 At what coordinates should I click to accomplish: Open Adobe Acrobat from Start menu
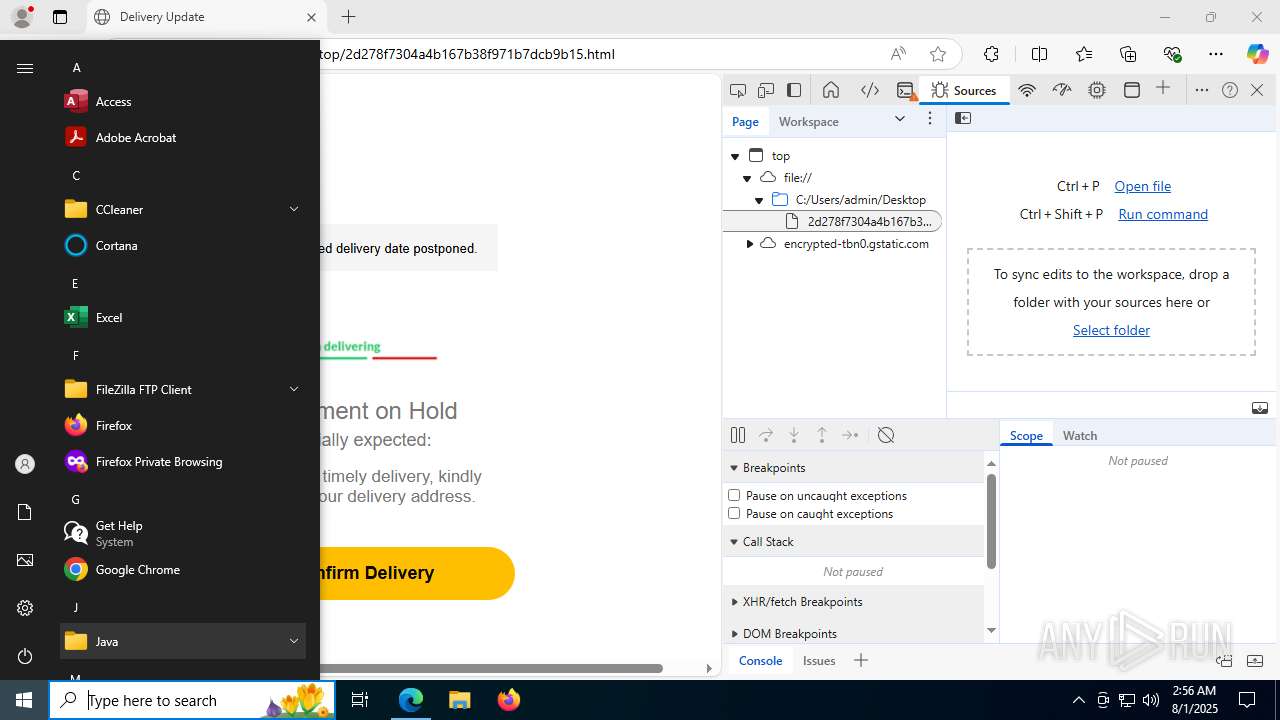coord(182,137)
